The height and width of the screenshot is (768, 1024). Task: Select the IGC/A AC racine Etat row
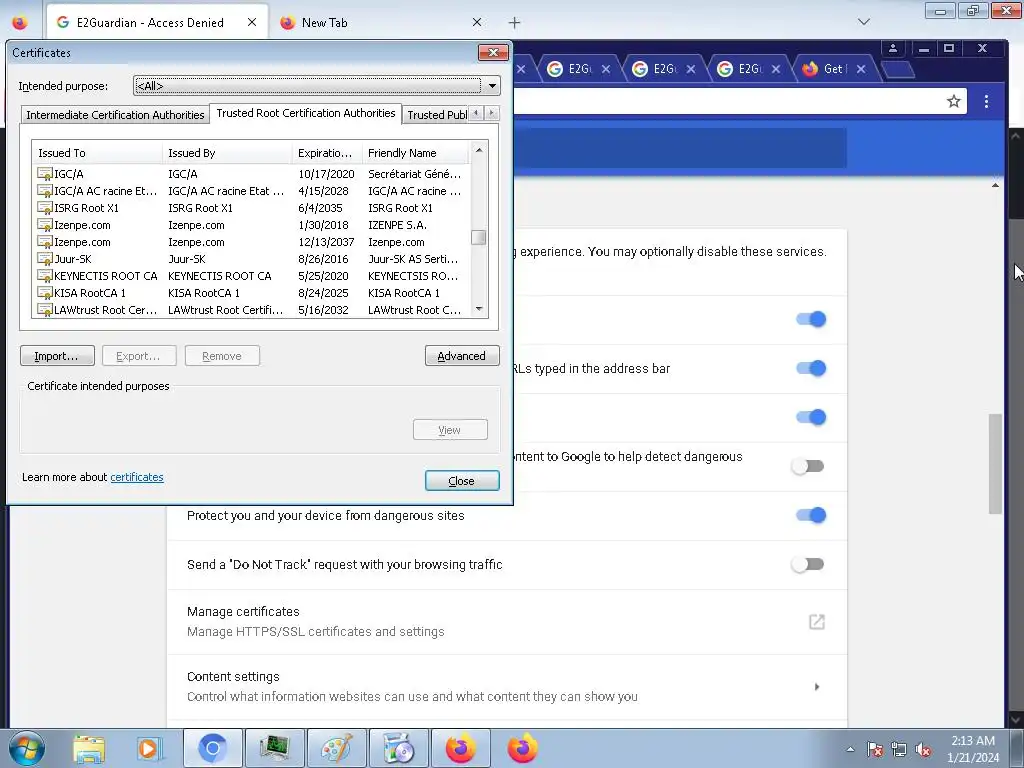(251, 191)
